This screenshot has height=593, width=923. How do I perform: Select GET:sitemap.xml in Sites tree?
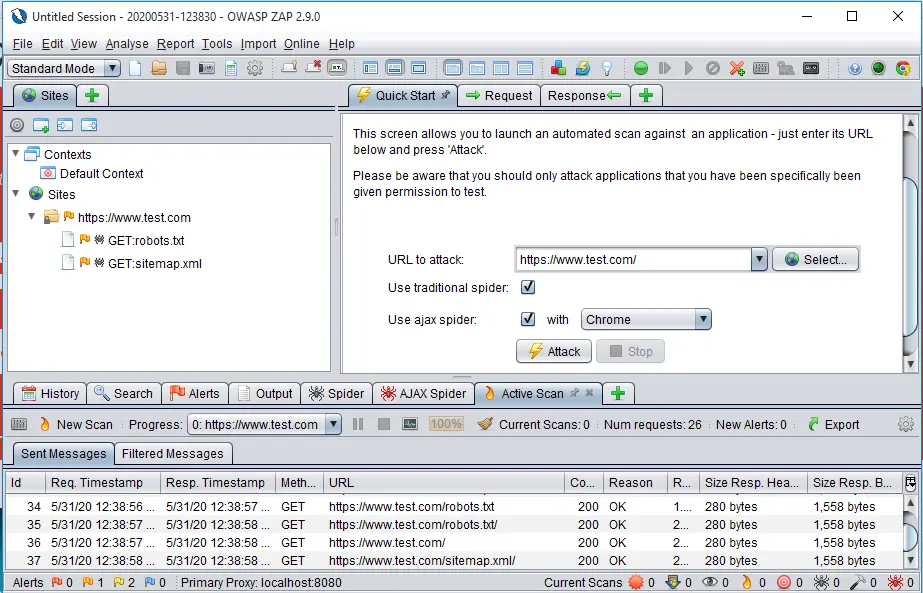coord(155,263)
